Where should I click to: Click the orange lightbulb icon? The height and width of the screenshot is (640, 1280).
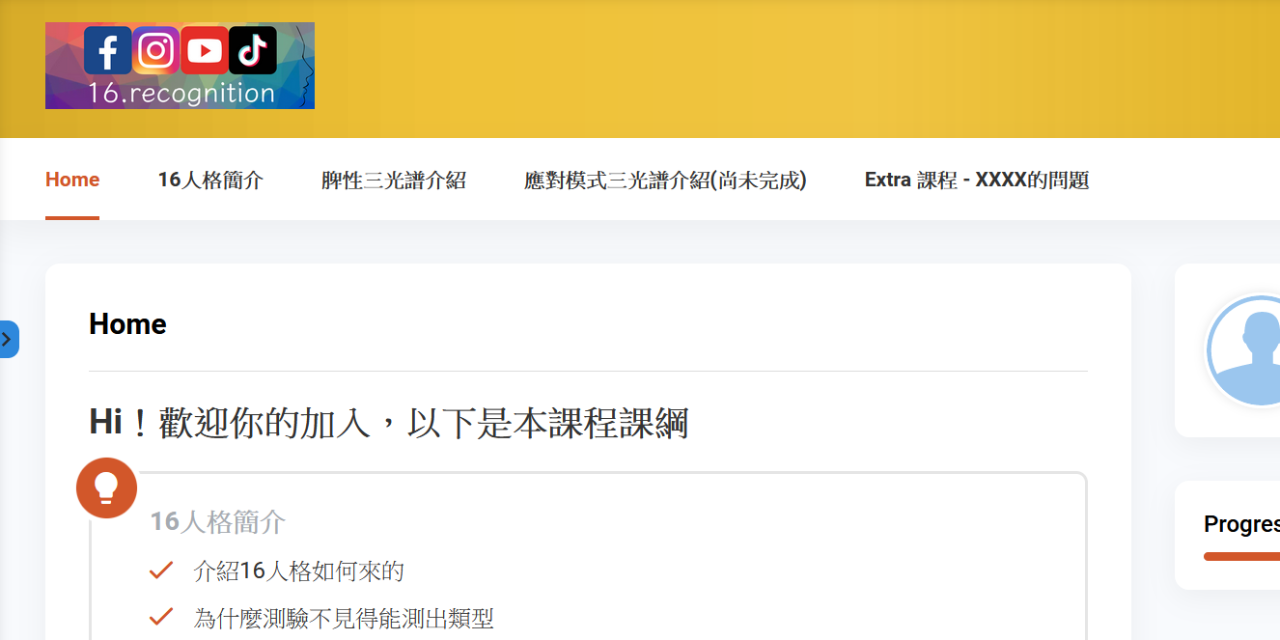(106, 487)
